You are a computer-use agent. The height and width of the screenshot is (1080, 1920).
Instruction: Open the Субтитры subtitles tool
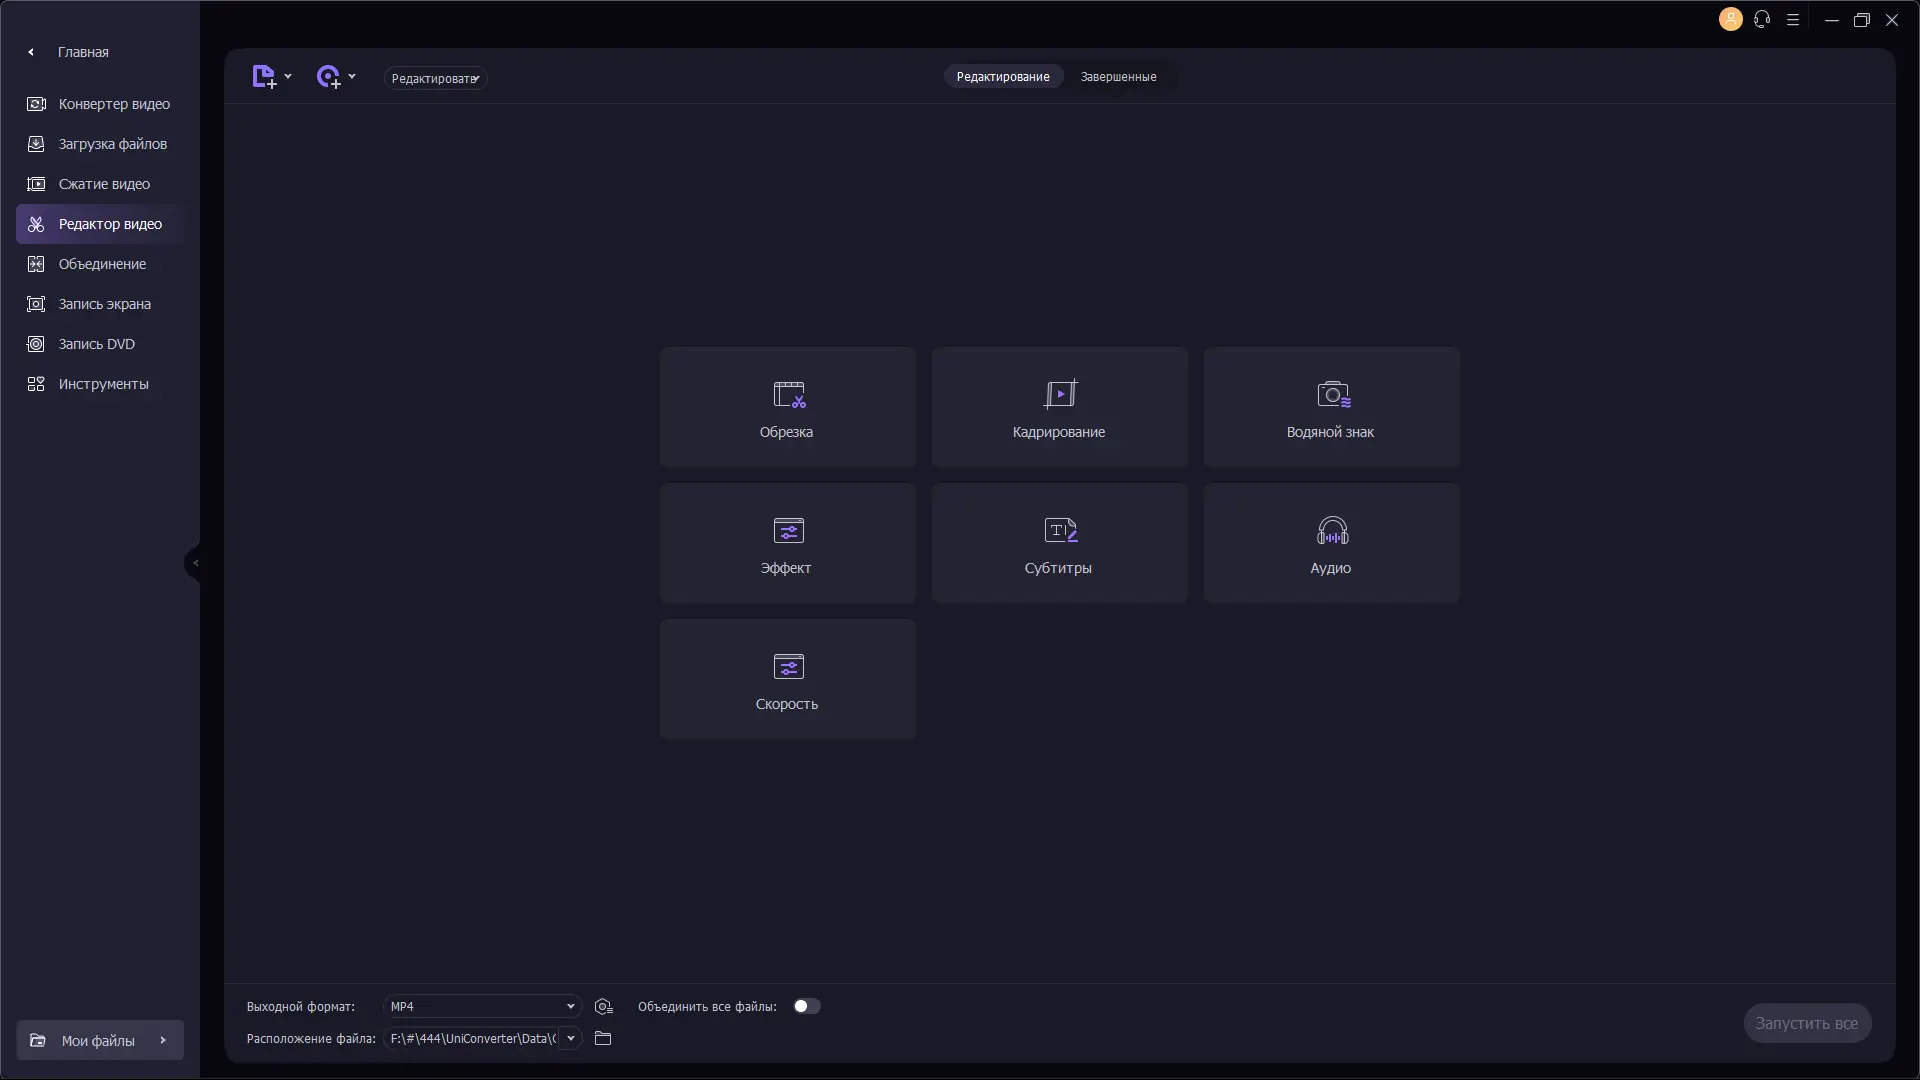point(1059,543)
